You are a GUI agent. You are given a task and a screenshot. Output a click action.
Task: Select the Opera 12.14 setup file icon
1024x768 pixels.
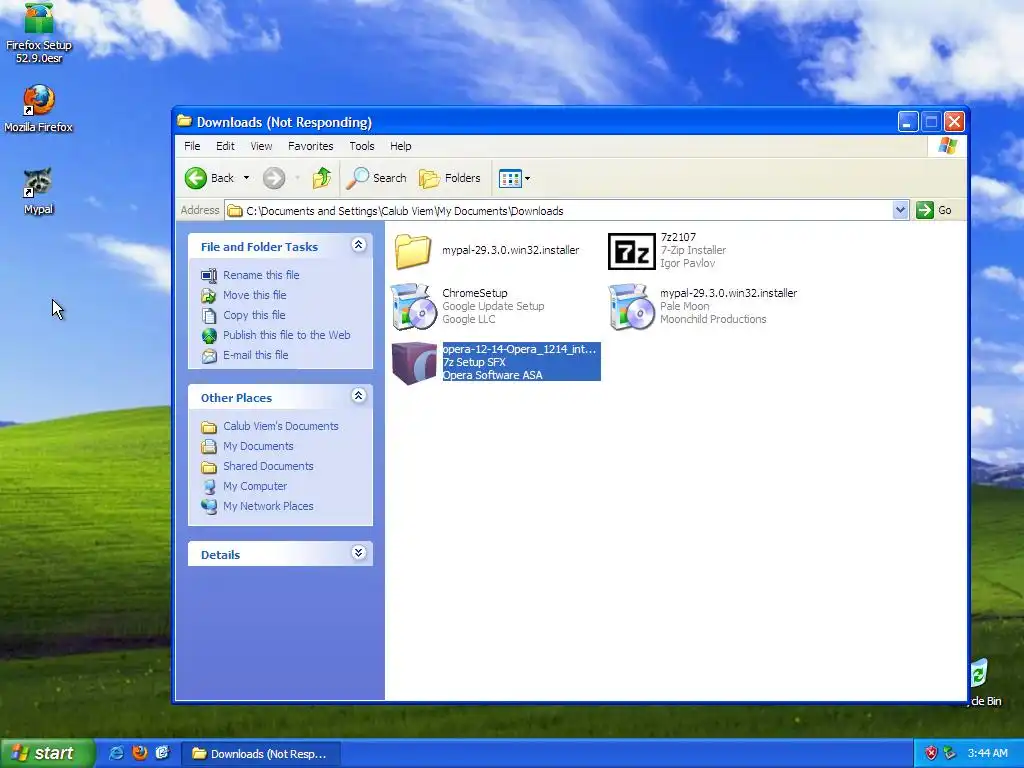click(414, 362)
